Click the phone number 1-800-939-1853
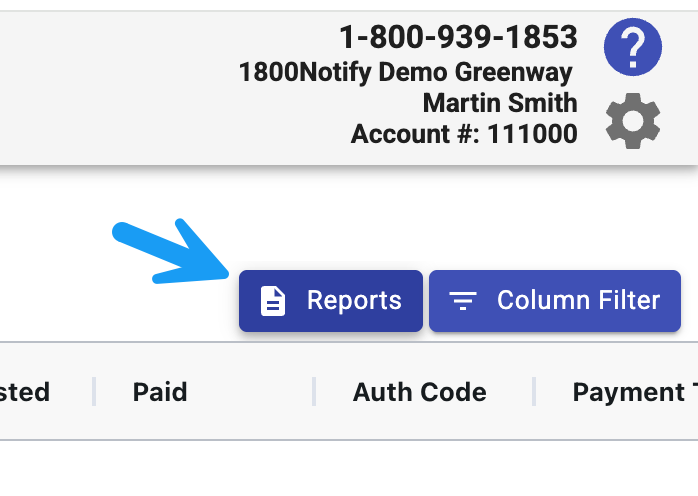This screenshot has width=698, height=496. pyautogui.click(x=458, y=37)
